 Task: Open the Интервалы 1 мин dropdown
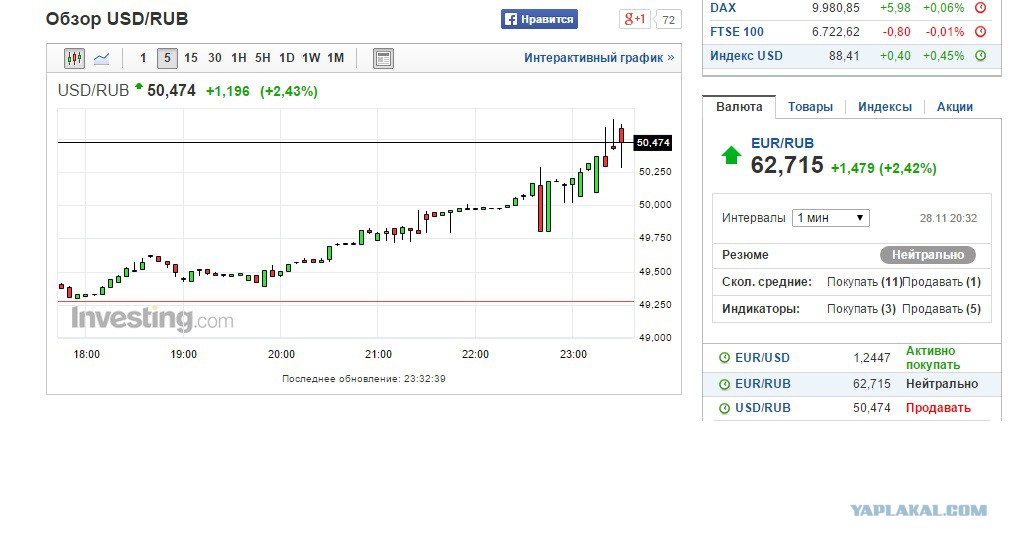click(831, 218)
